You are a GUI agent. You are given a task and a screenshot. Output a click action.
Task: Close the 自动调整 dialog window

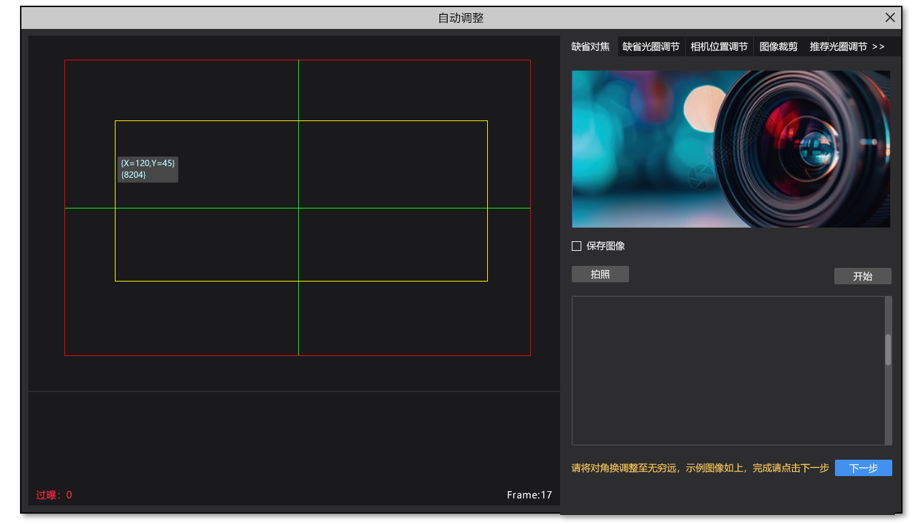point(889,17)
